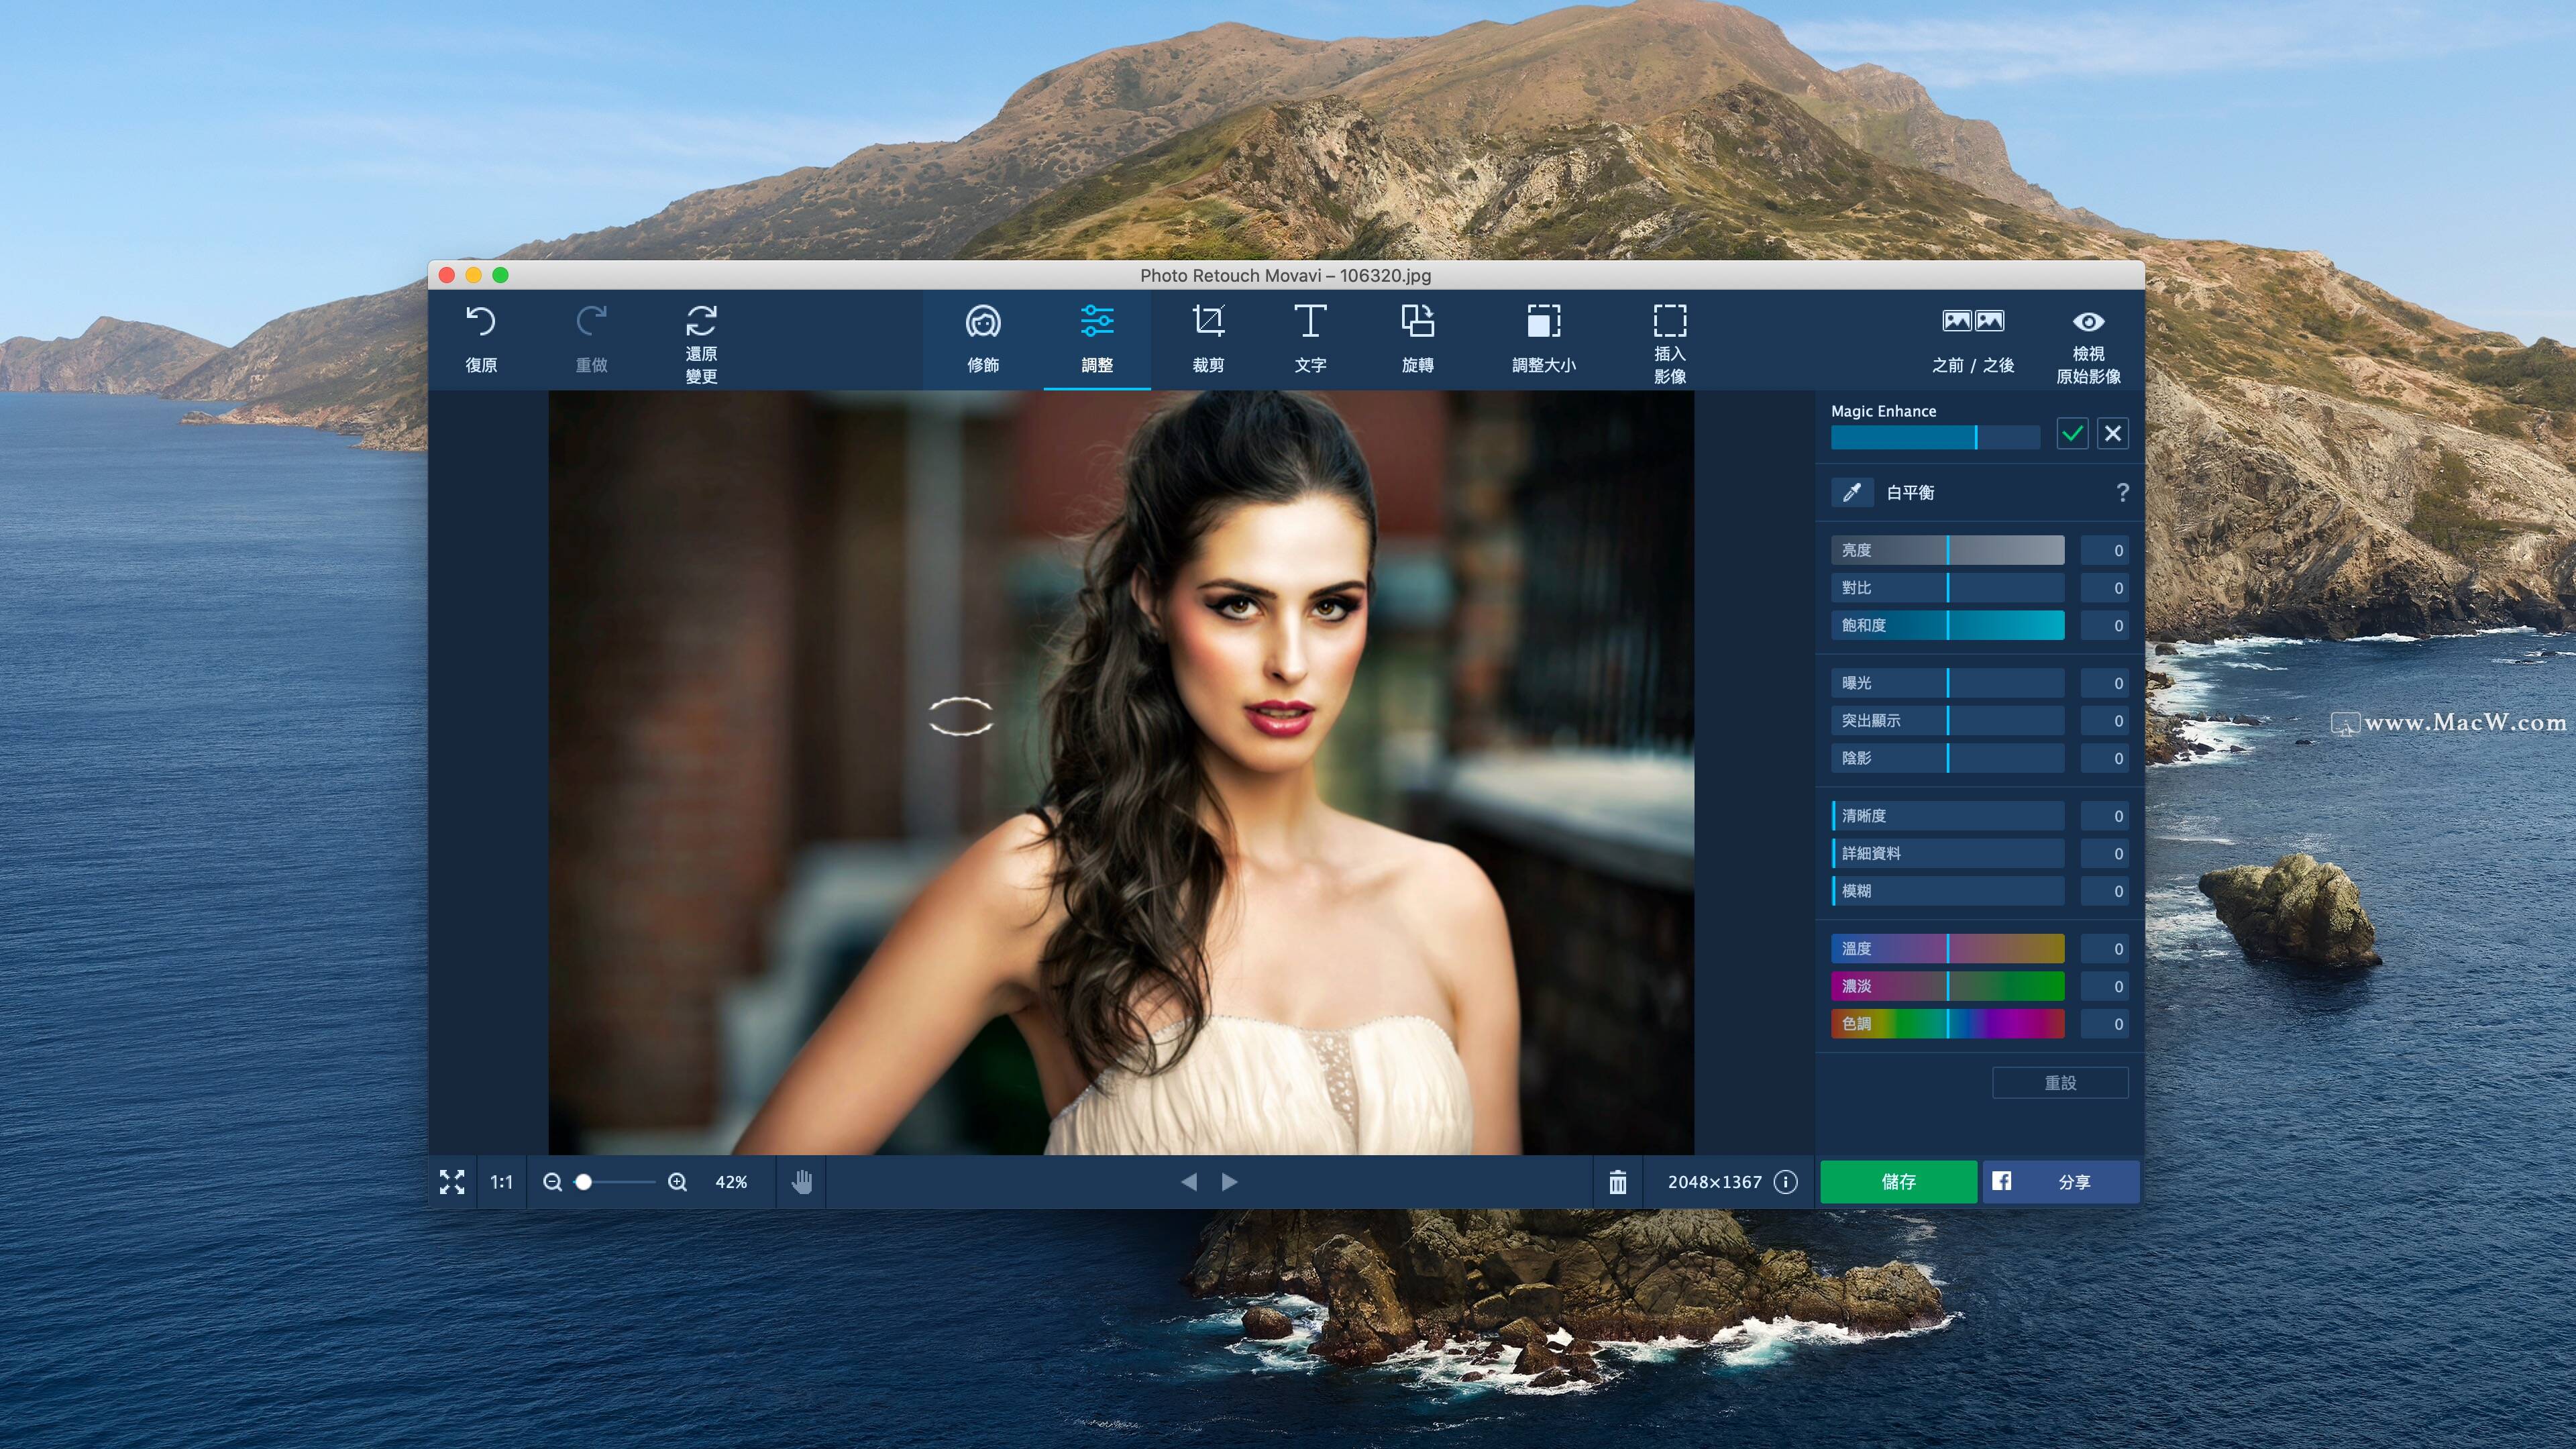Click the 模糊 blur slider
This screenshot has height=1449, width=2576.
point(1947,891)
